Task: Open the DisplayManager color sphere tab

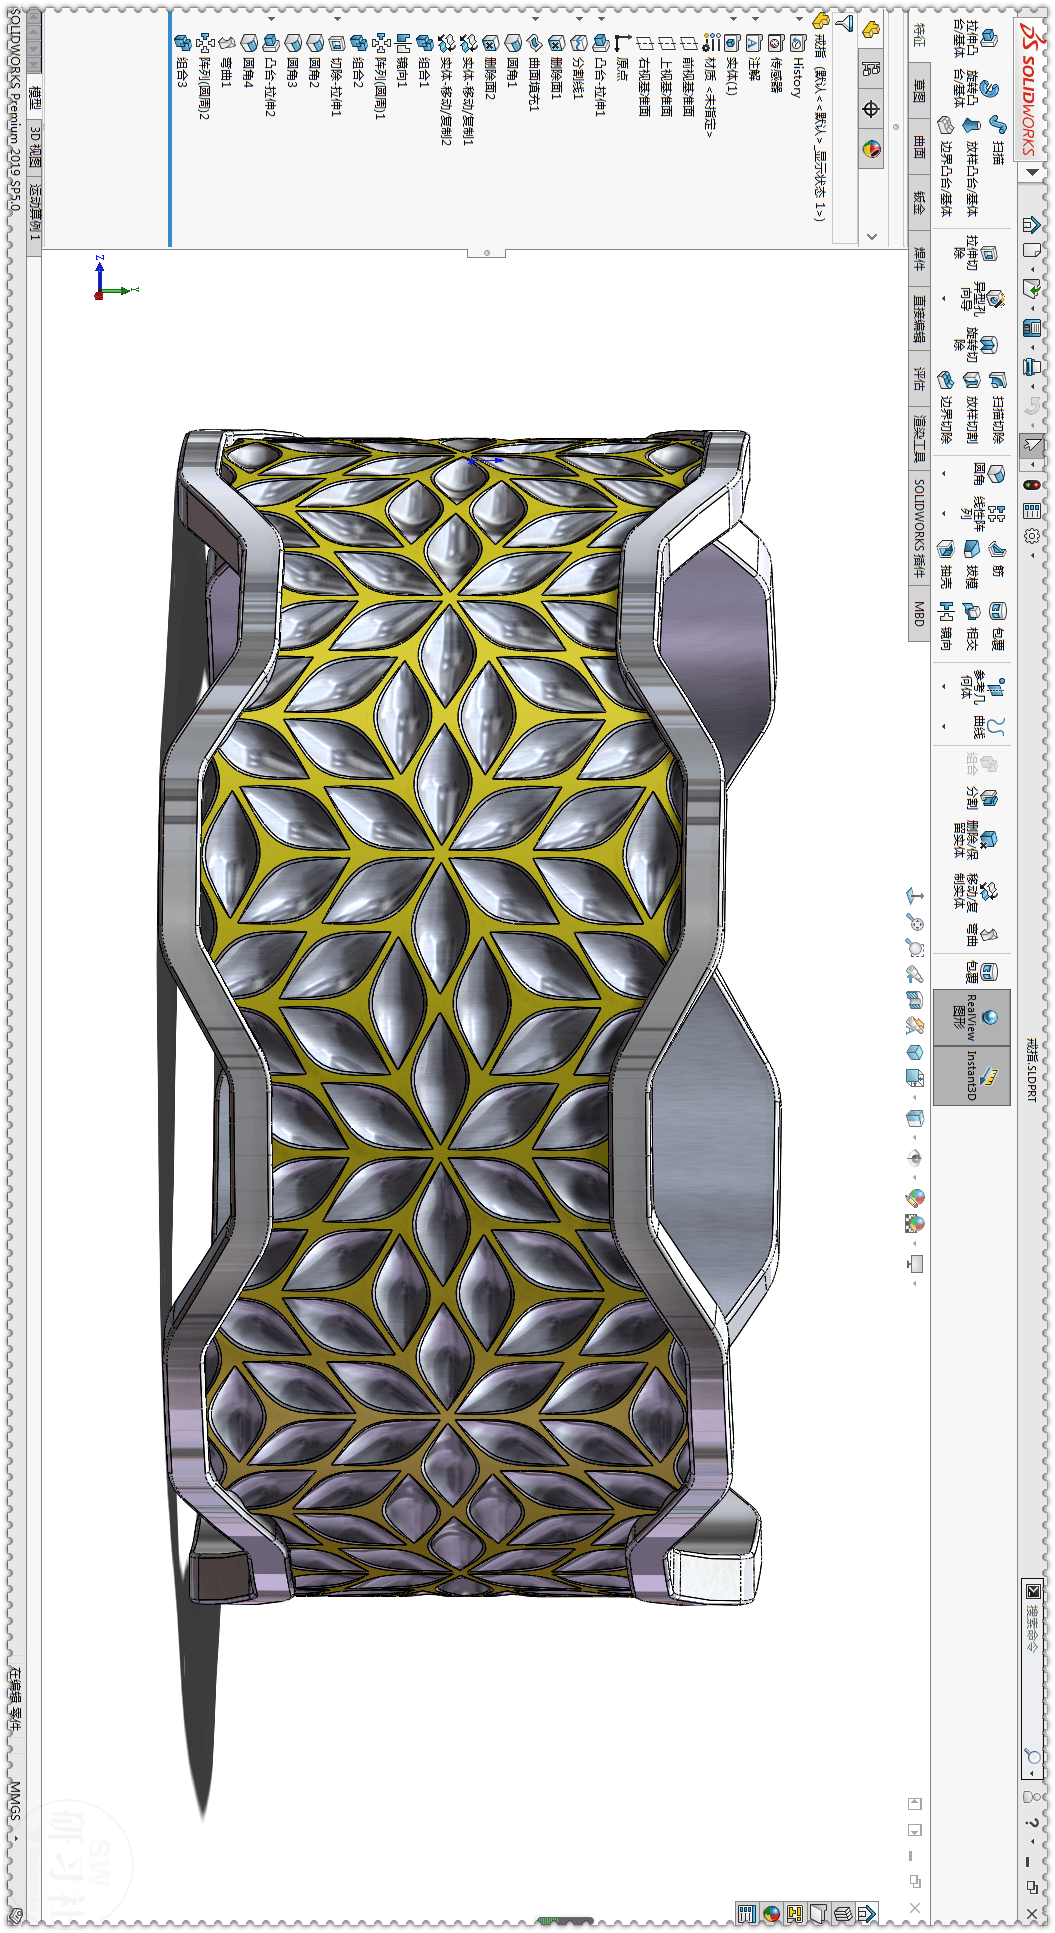Action: click(x=871, y=149)
